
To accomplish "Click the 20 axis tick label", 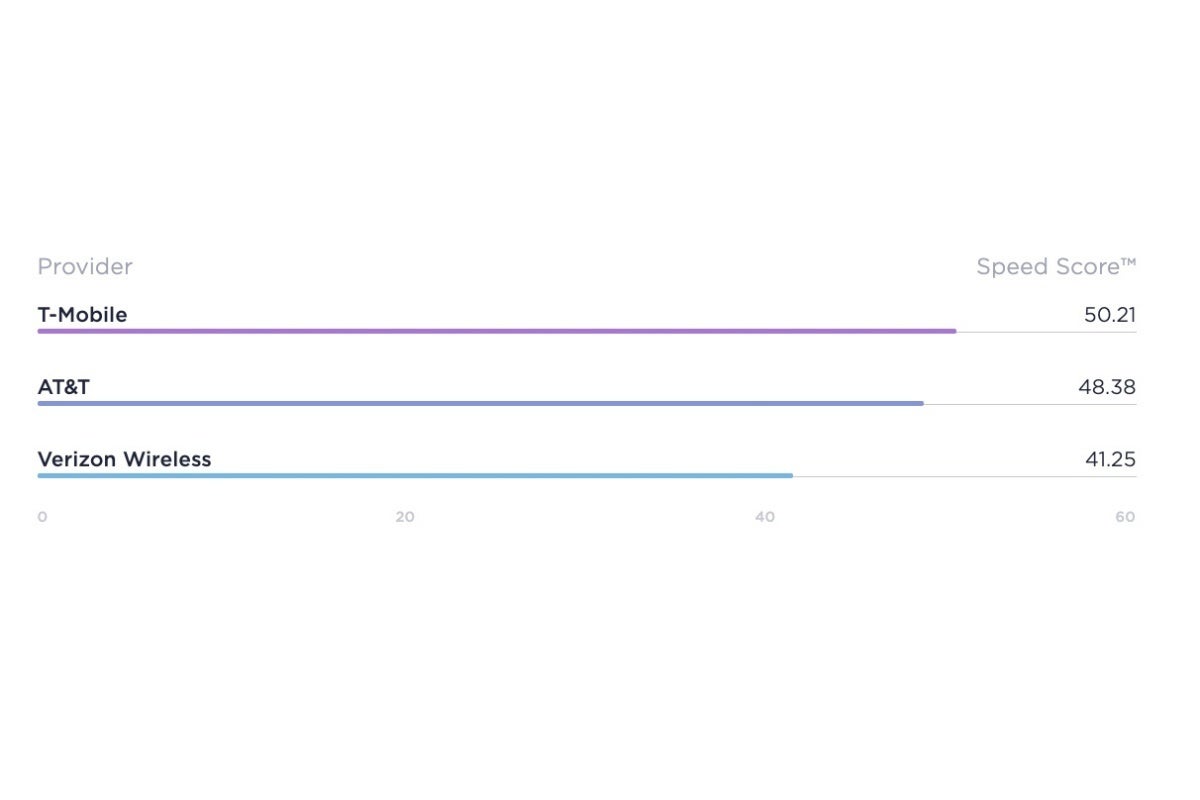I will [404, 517].
